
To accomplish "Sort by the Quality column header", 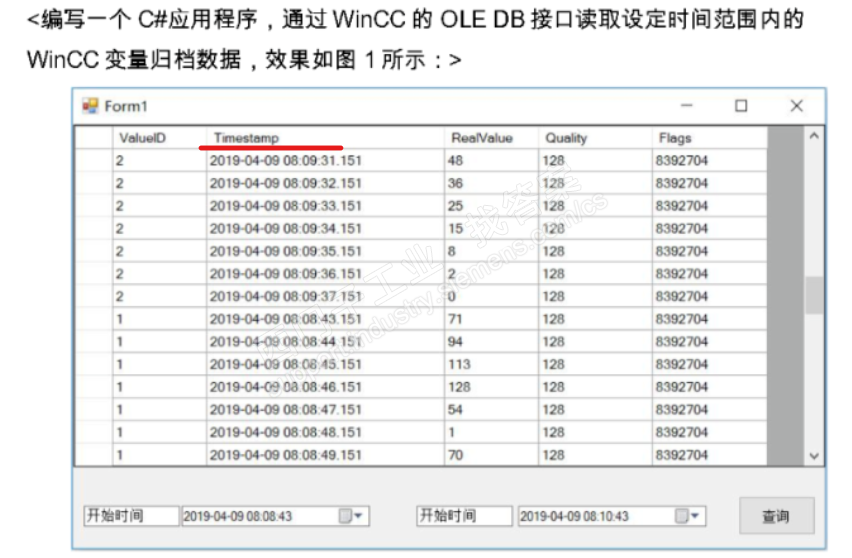I will coord(595,138).
